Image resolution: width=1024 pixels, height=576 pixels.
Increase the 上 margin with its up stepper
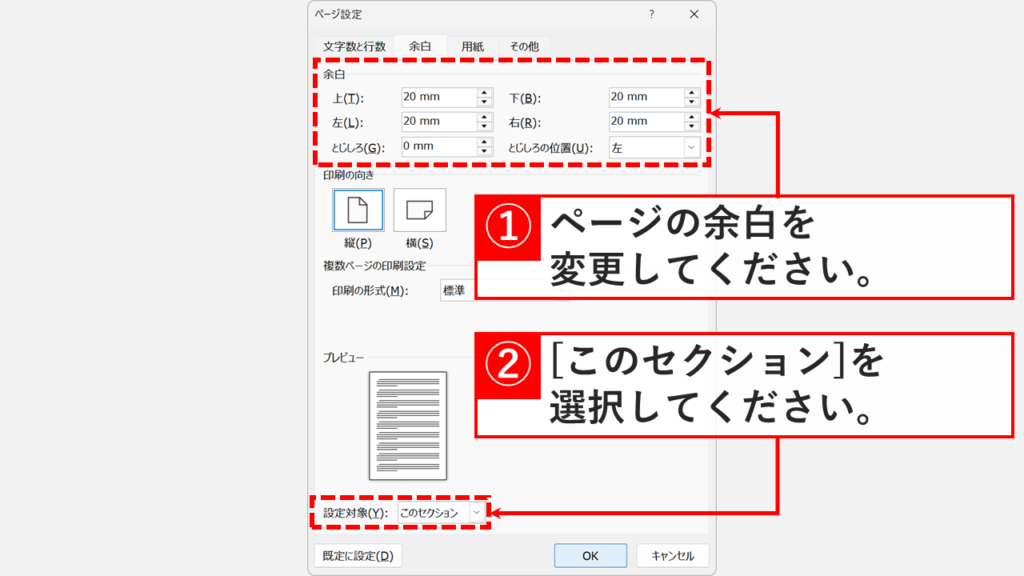pos(485,92)
